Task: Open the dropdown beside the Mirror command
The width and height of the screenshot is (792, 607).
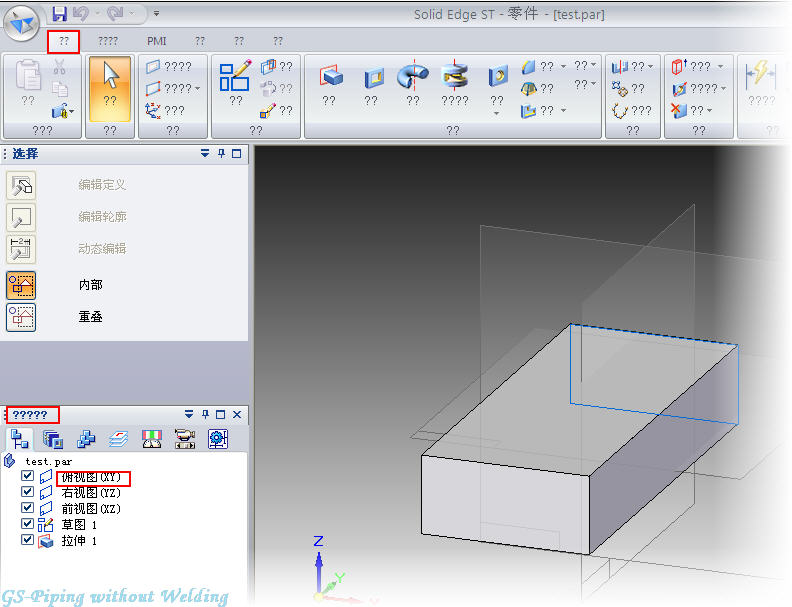Action: [x=651, y=66]
